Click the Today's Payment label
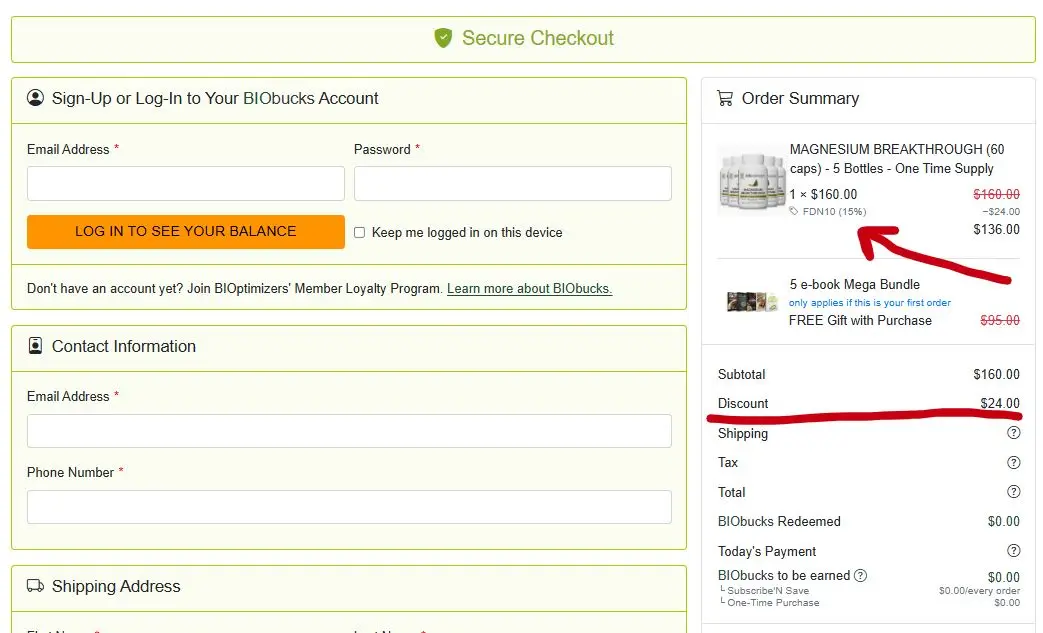The width and height of the screenshot is (1043, 633). (x=767, y=551)
